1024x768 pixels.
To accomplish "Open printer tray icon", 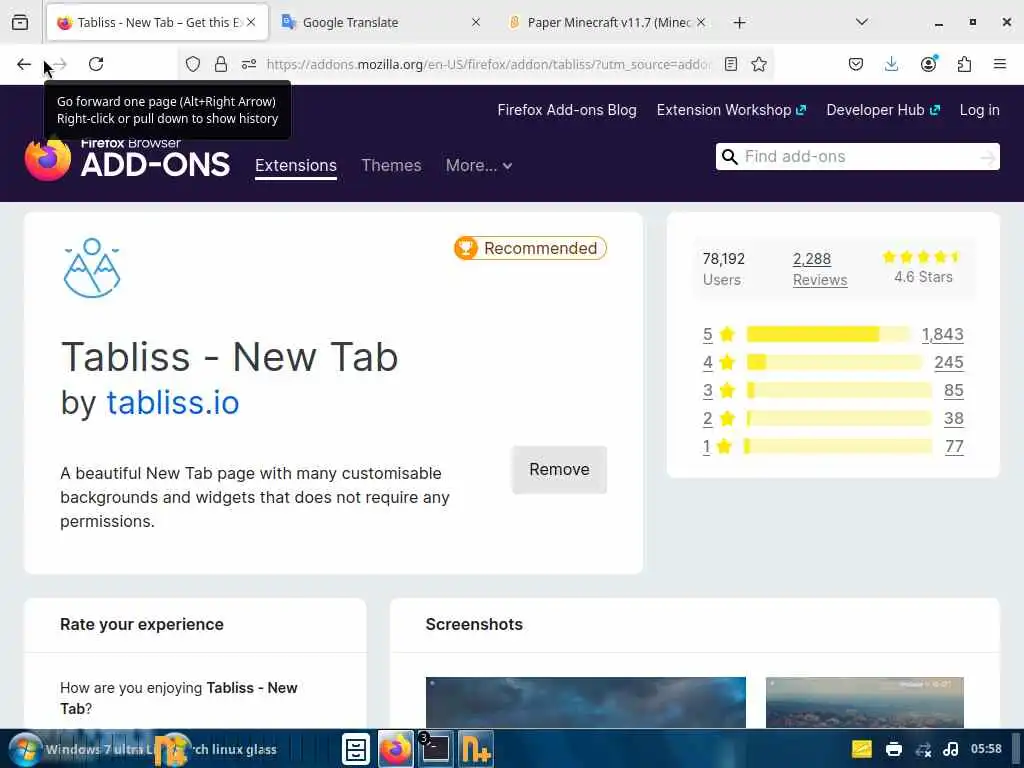I will point(893,749).
